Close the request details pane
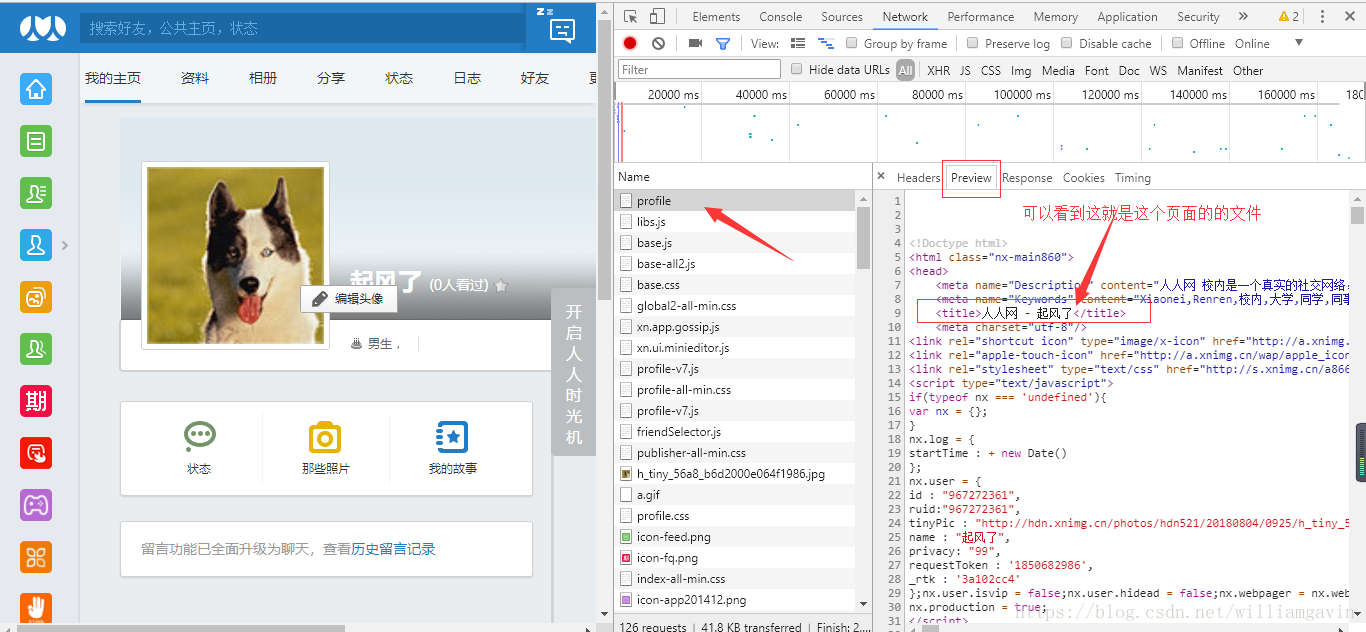The height and width of the screenshot is (632, 1366). [x=881, y=176]
